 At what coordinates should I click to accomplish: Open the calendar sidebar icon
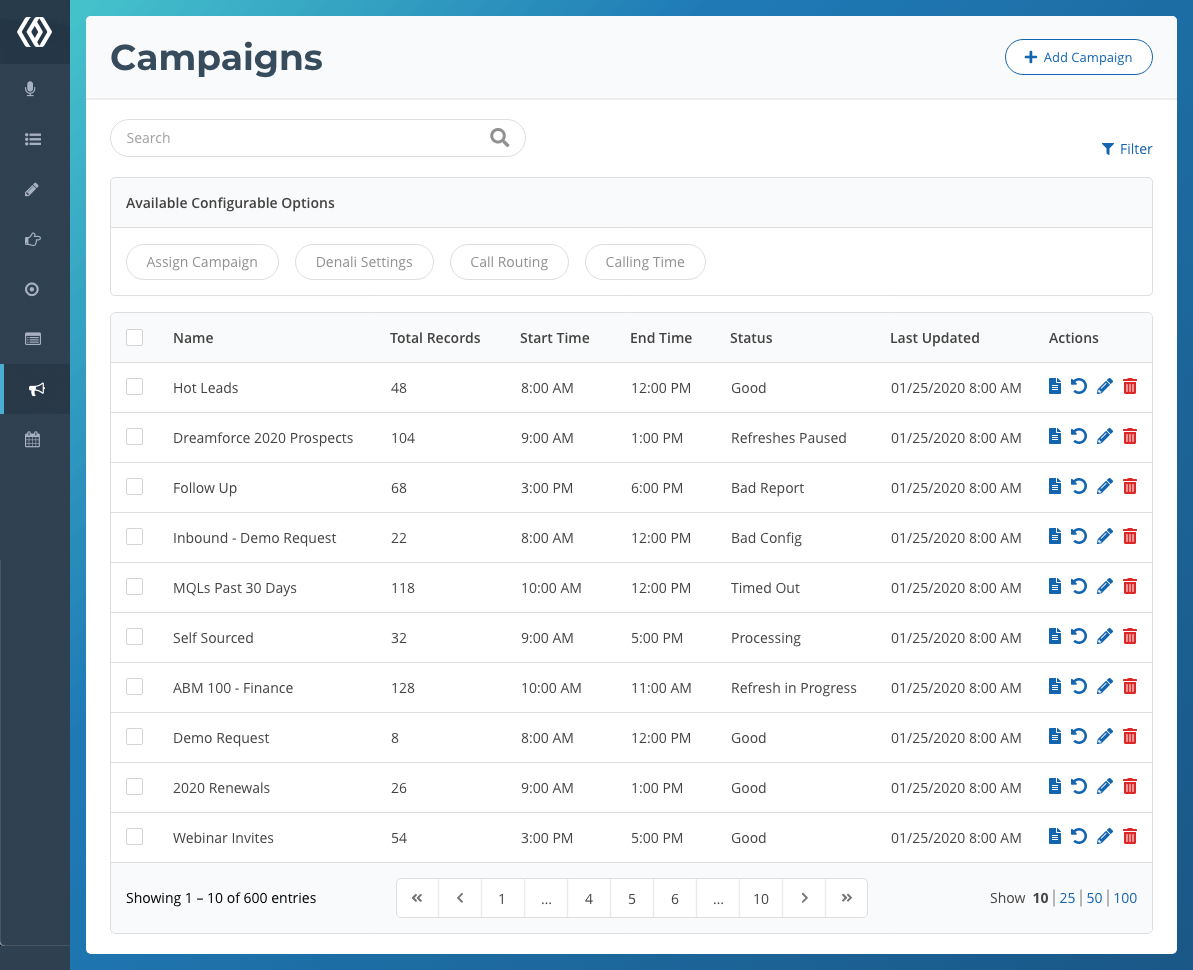tap(33, 439)
